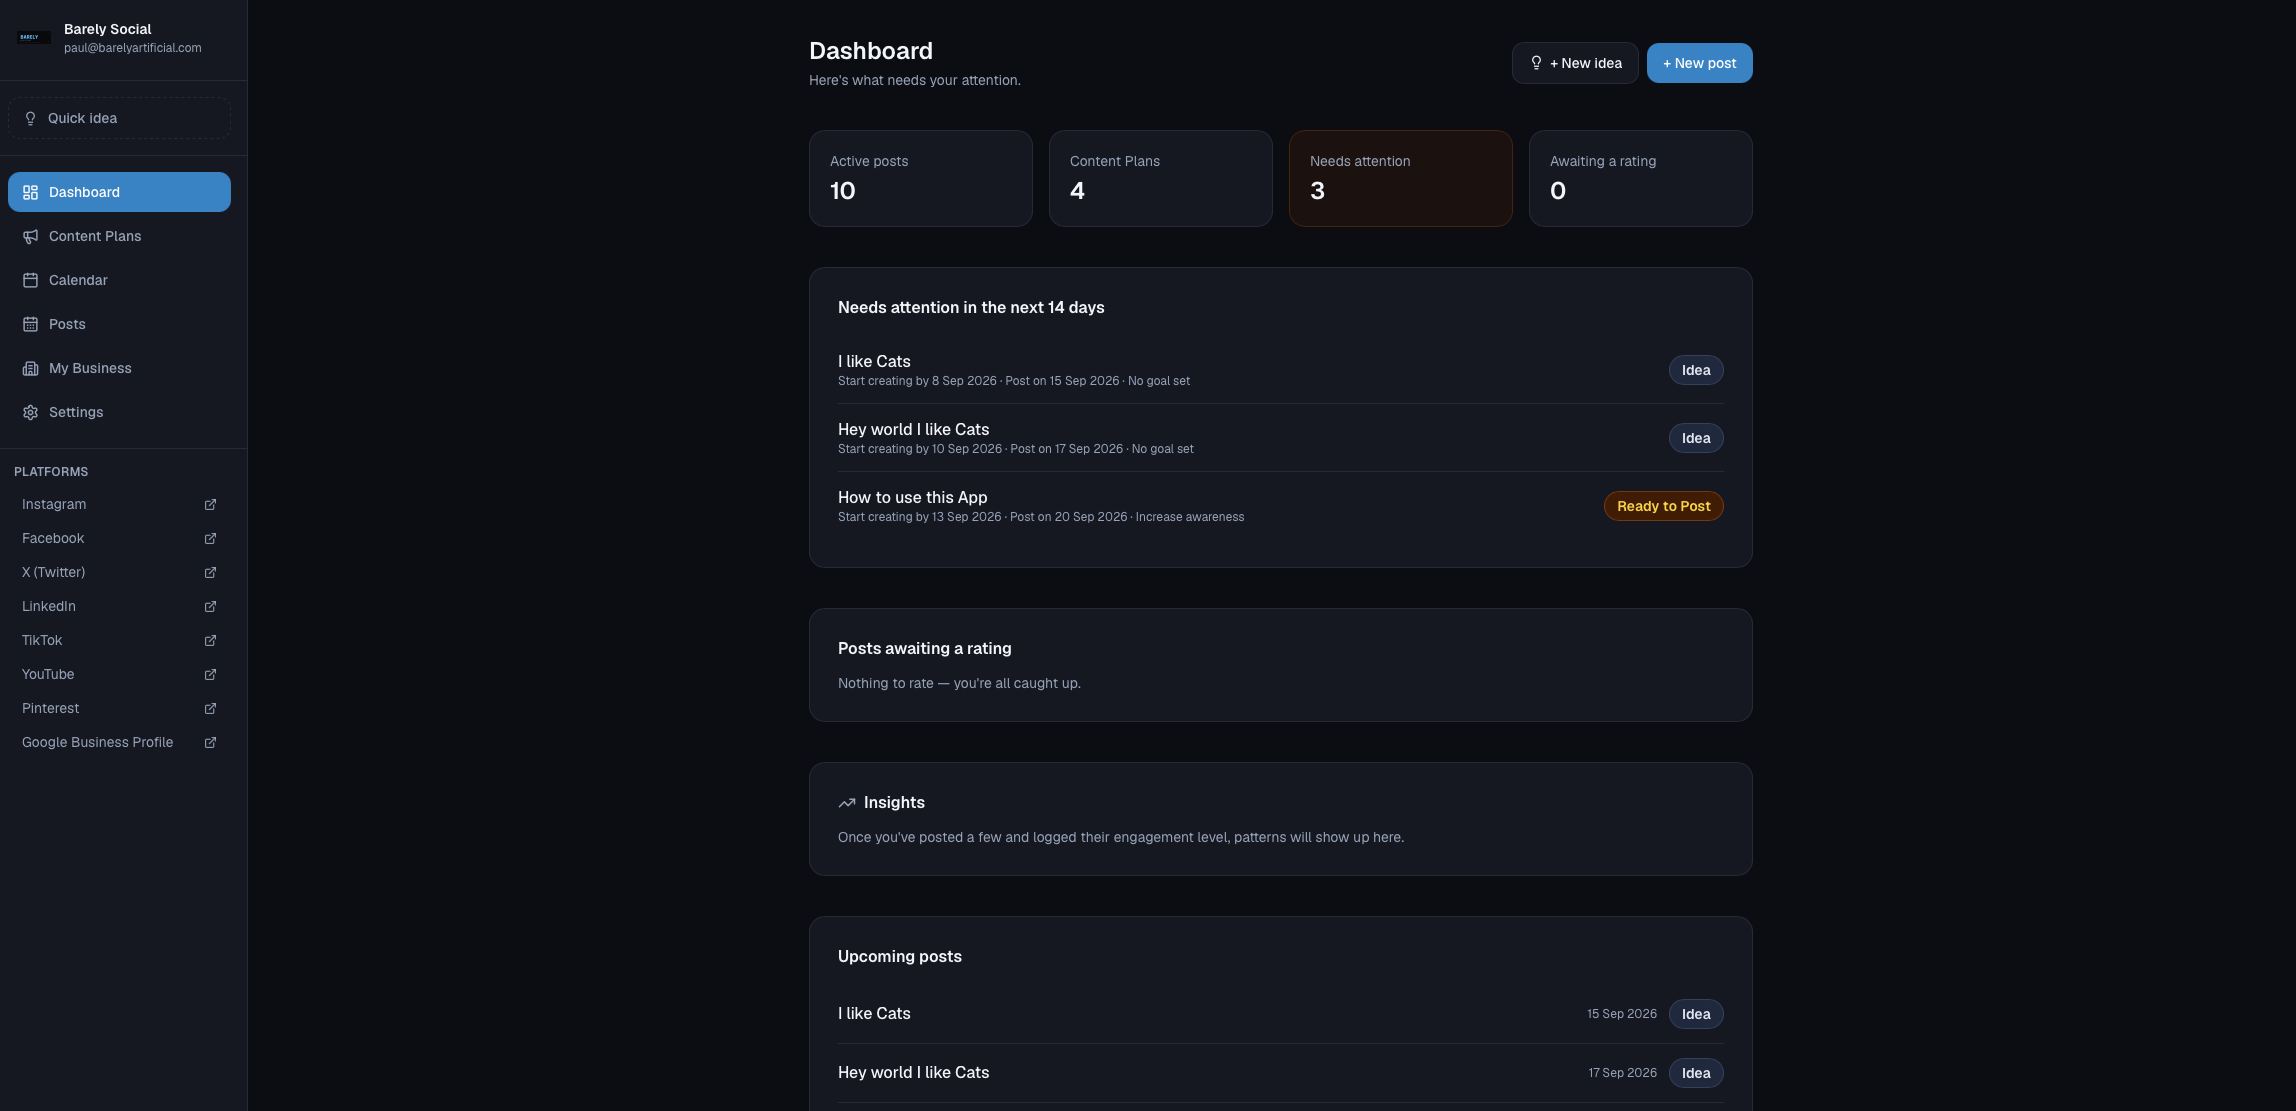Open 'Hey world I like Cats' in Needs attention

pos(1280,438)
